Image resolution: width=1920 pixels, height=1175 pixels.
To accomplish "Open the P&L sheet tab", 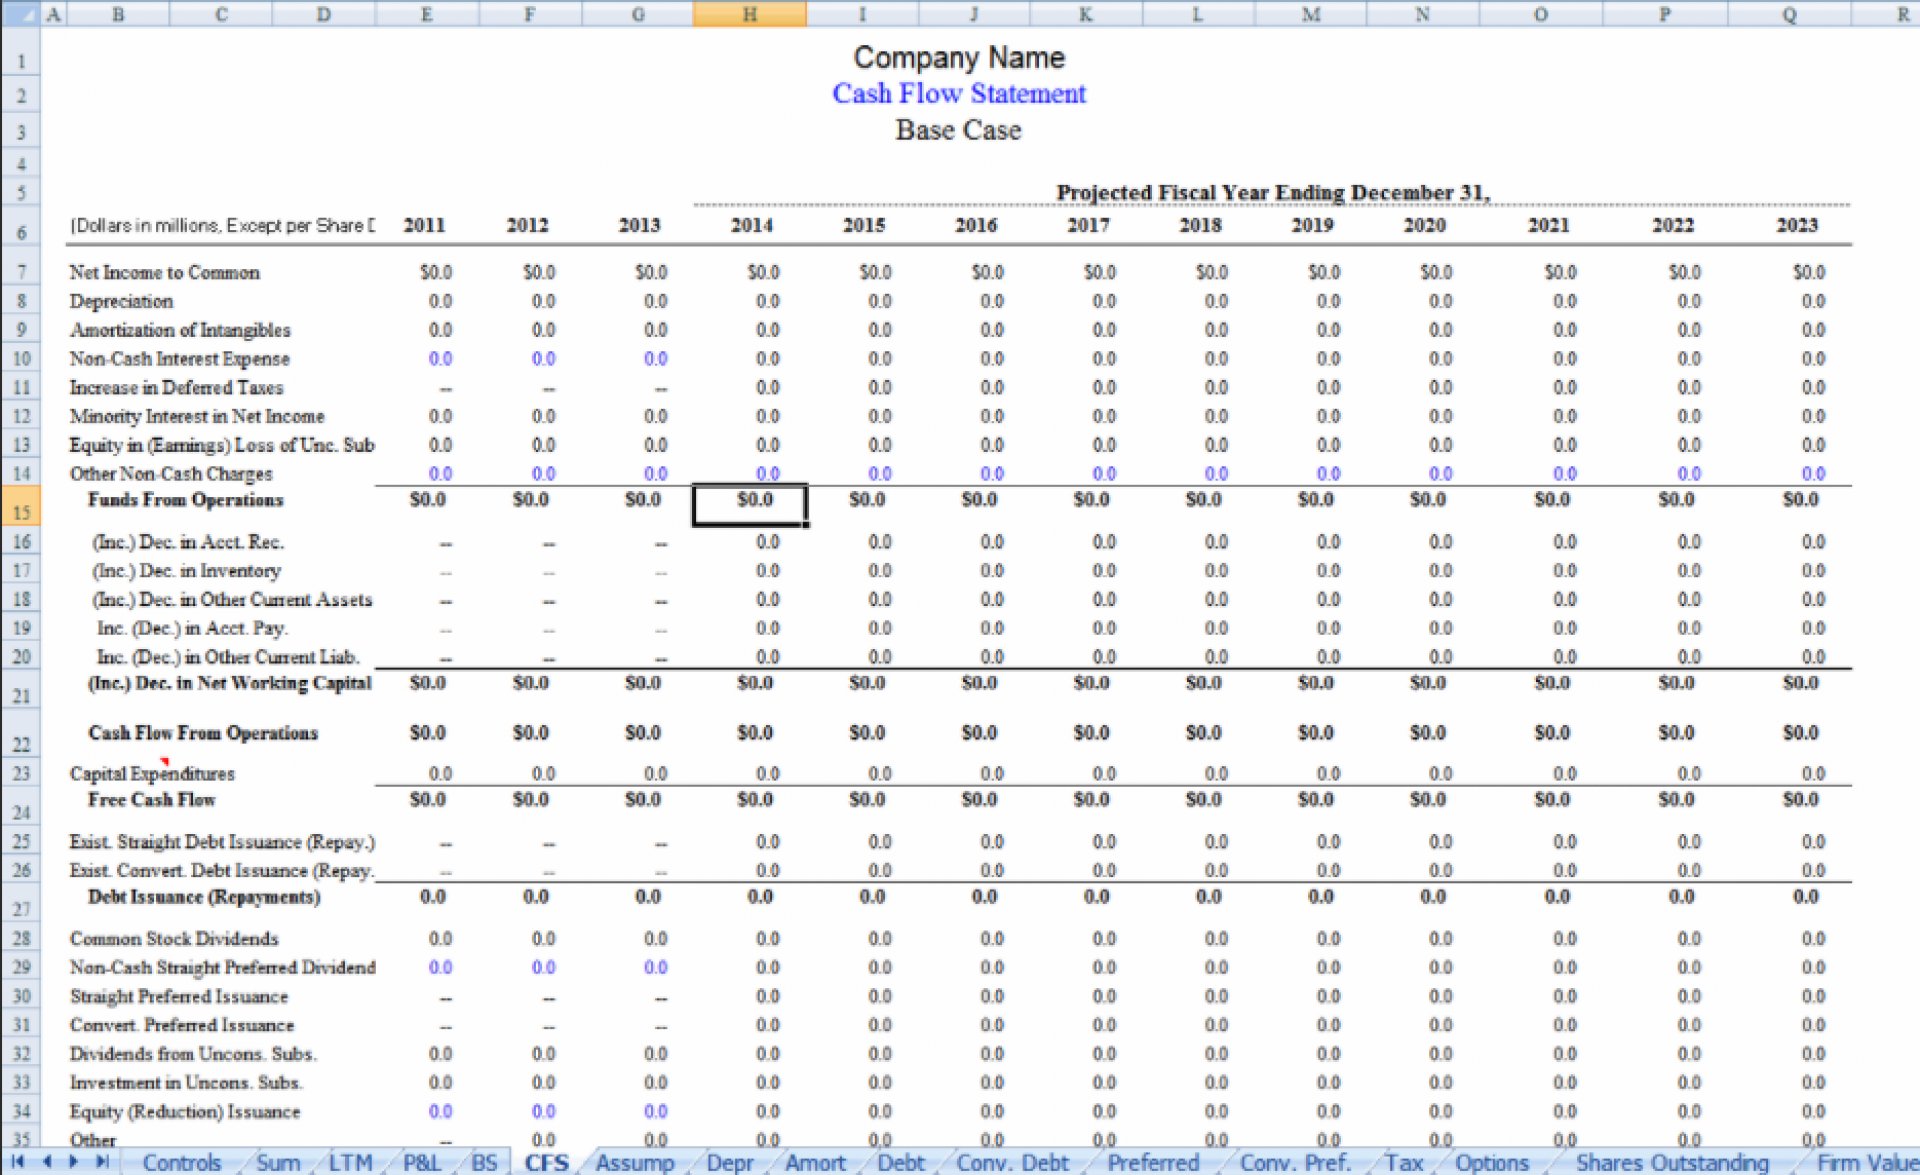I will tap(422, 1163).
